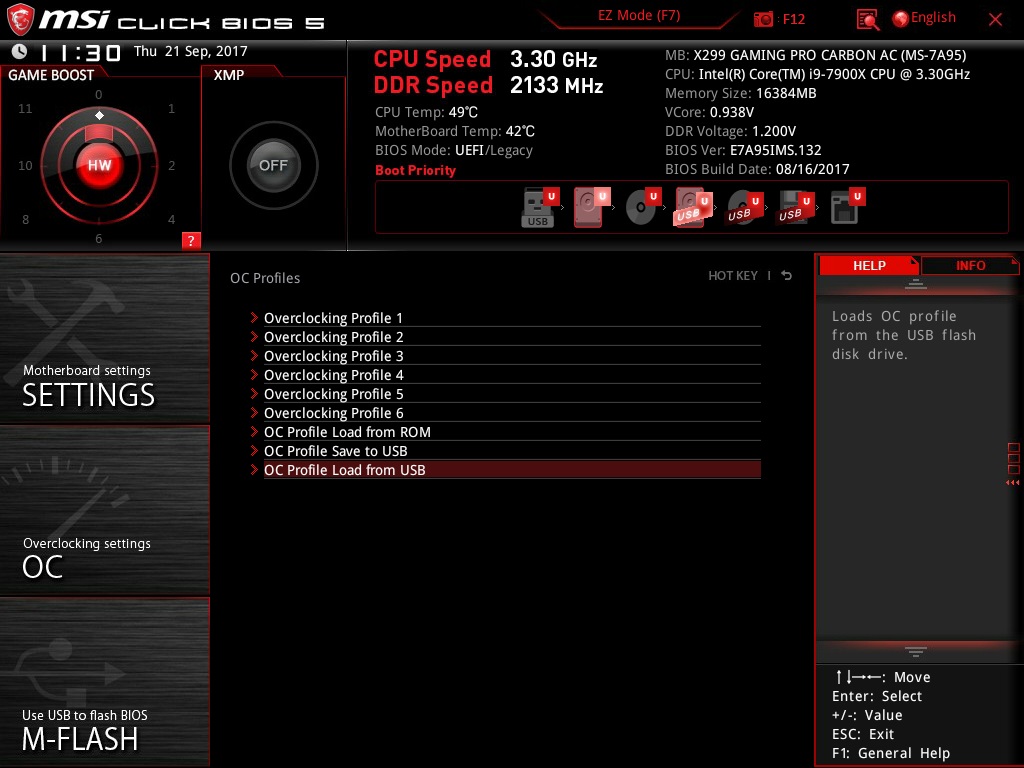Expand Overclocking Profile 5 chevron

[254, 393]
